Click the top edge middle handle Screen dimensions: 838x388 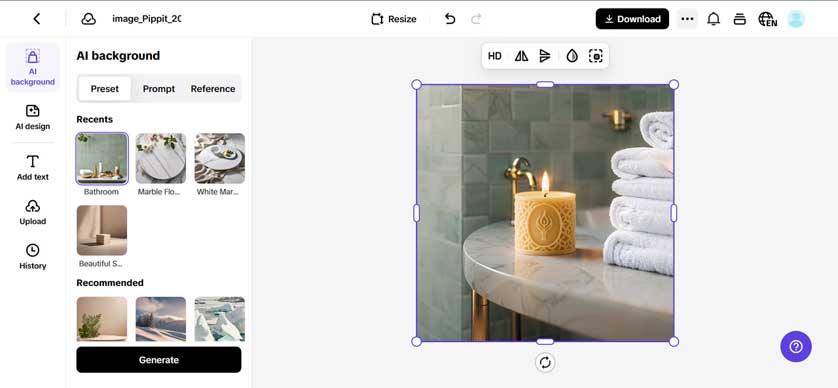coord(545,84)
